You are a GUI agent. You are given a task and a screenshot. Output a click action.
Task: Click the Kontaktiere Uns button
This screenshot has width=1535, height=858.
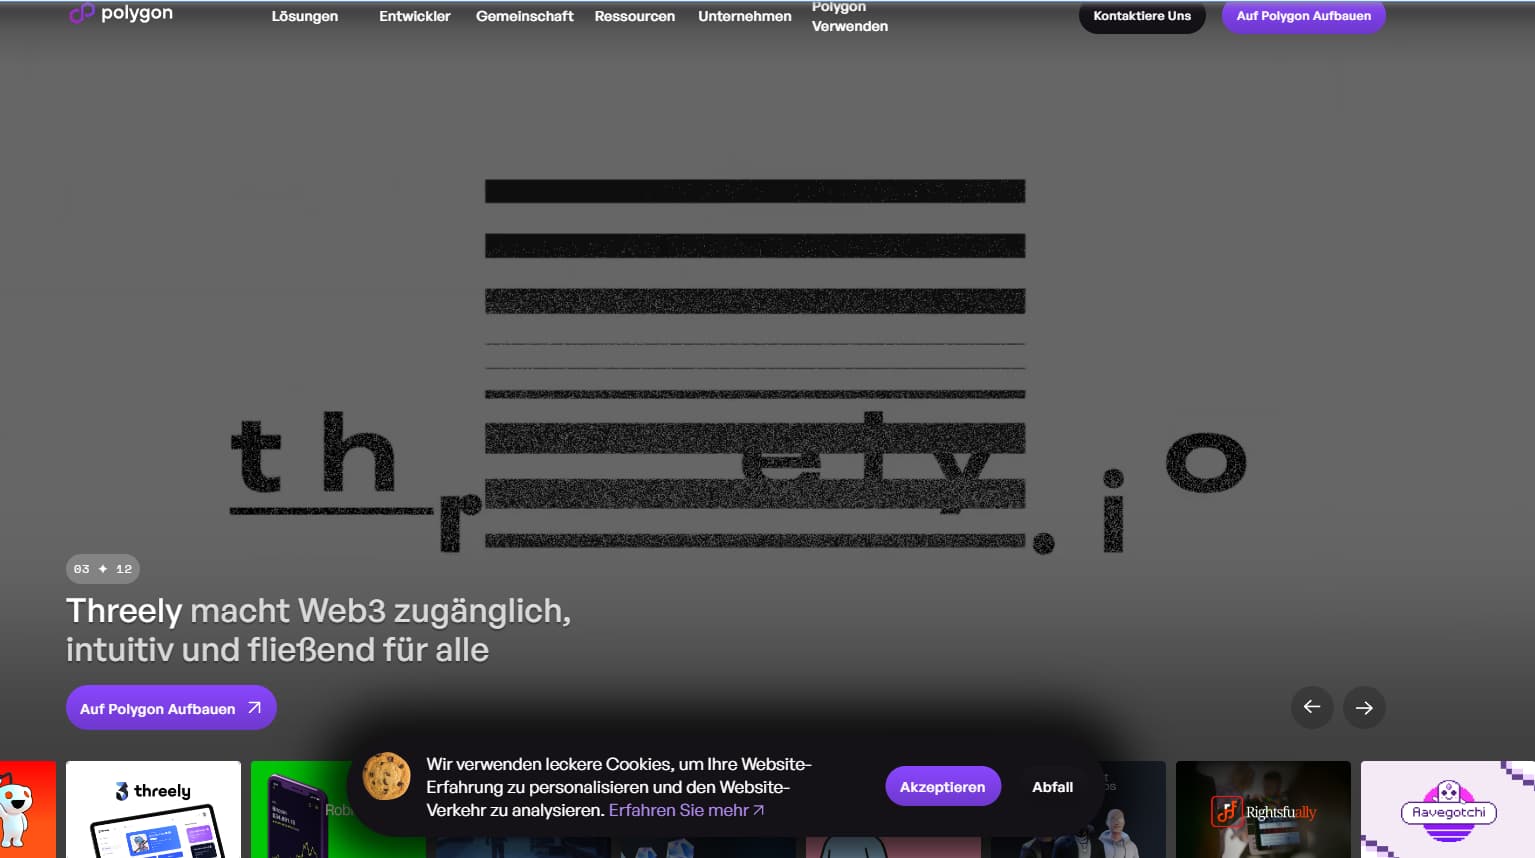click(x=1142, y=16)
